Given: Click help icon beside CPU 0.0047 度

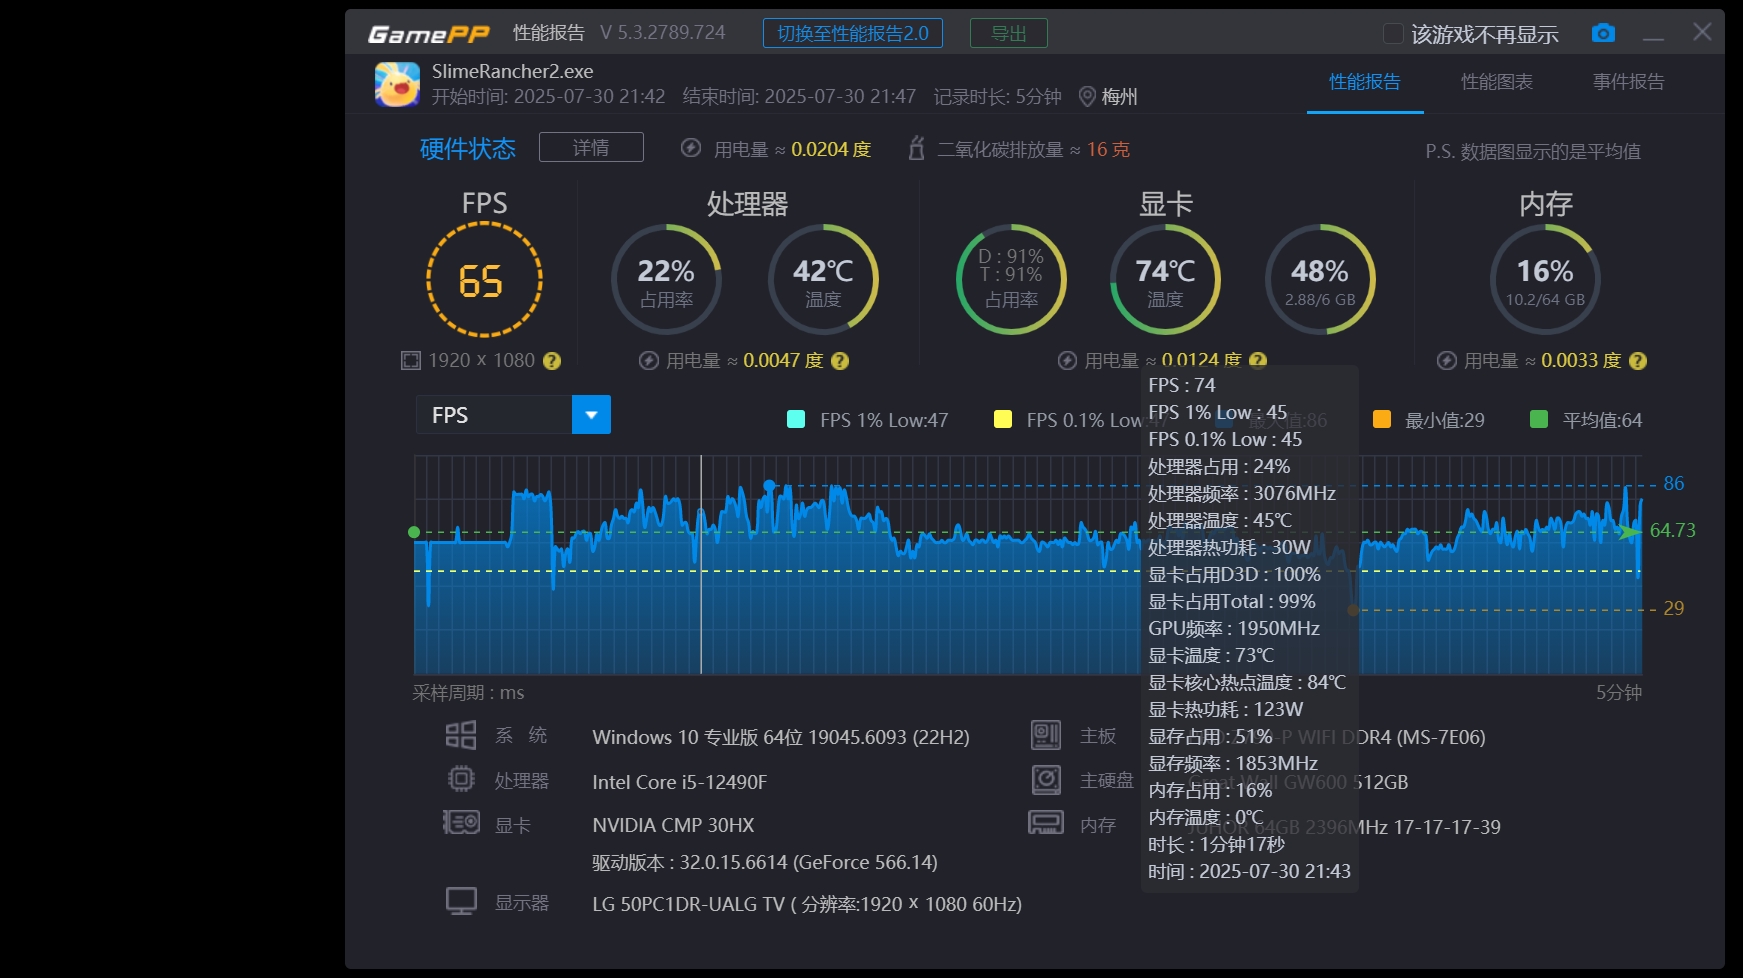Looking at the screenshot, I should tap(840, 361).
